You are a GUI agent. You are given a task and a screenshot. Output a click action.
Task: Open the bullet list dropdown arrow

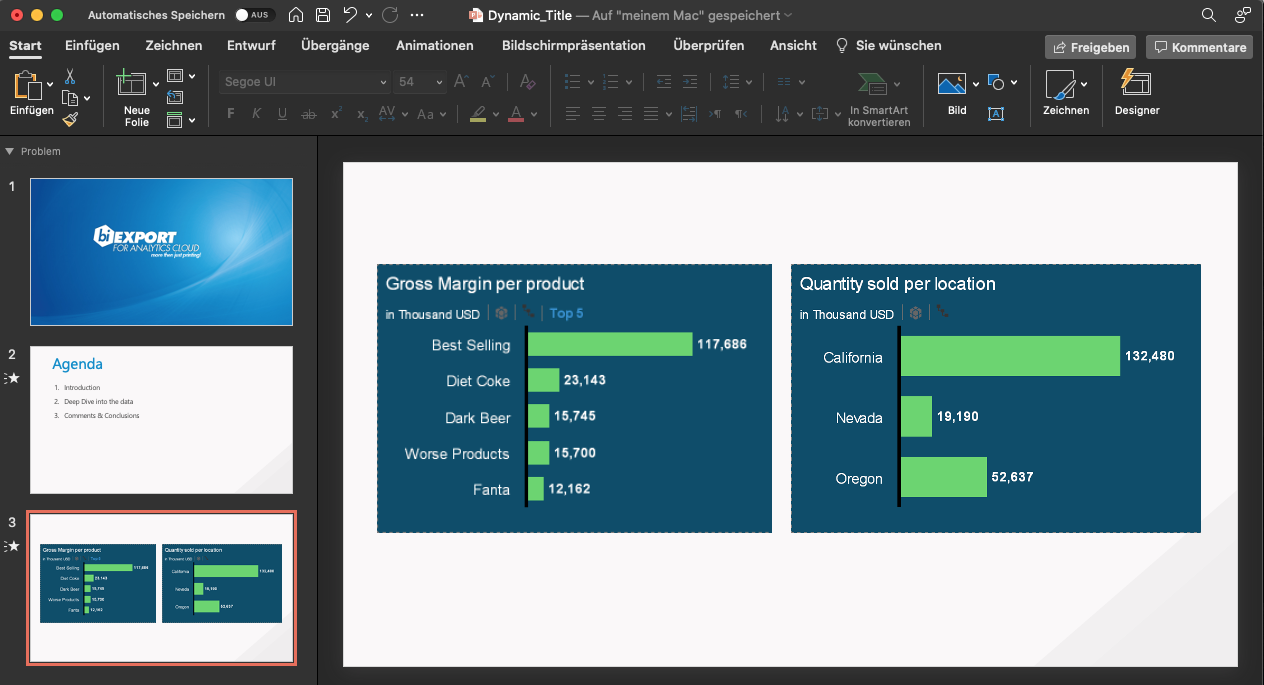591,82
